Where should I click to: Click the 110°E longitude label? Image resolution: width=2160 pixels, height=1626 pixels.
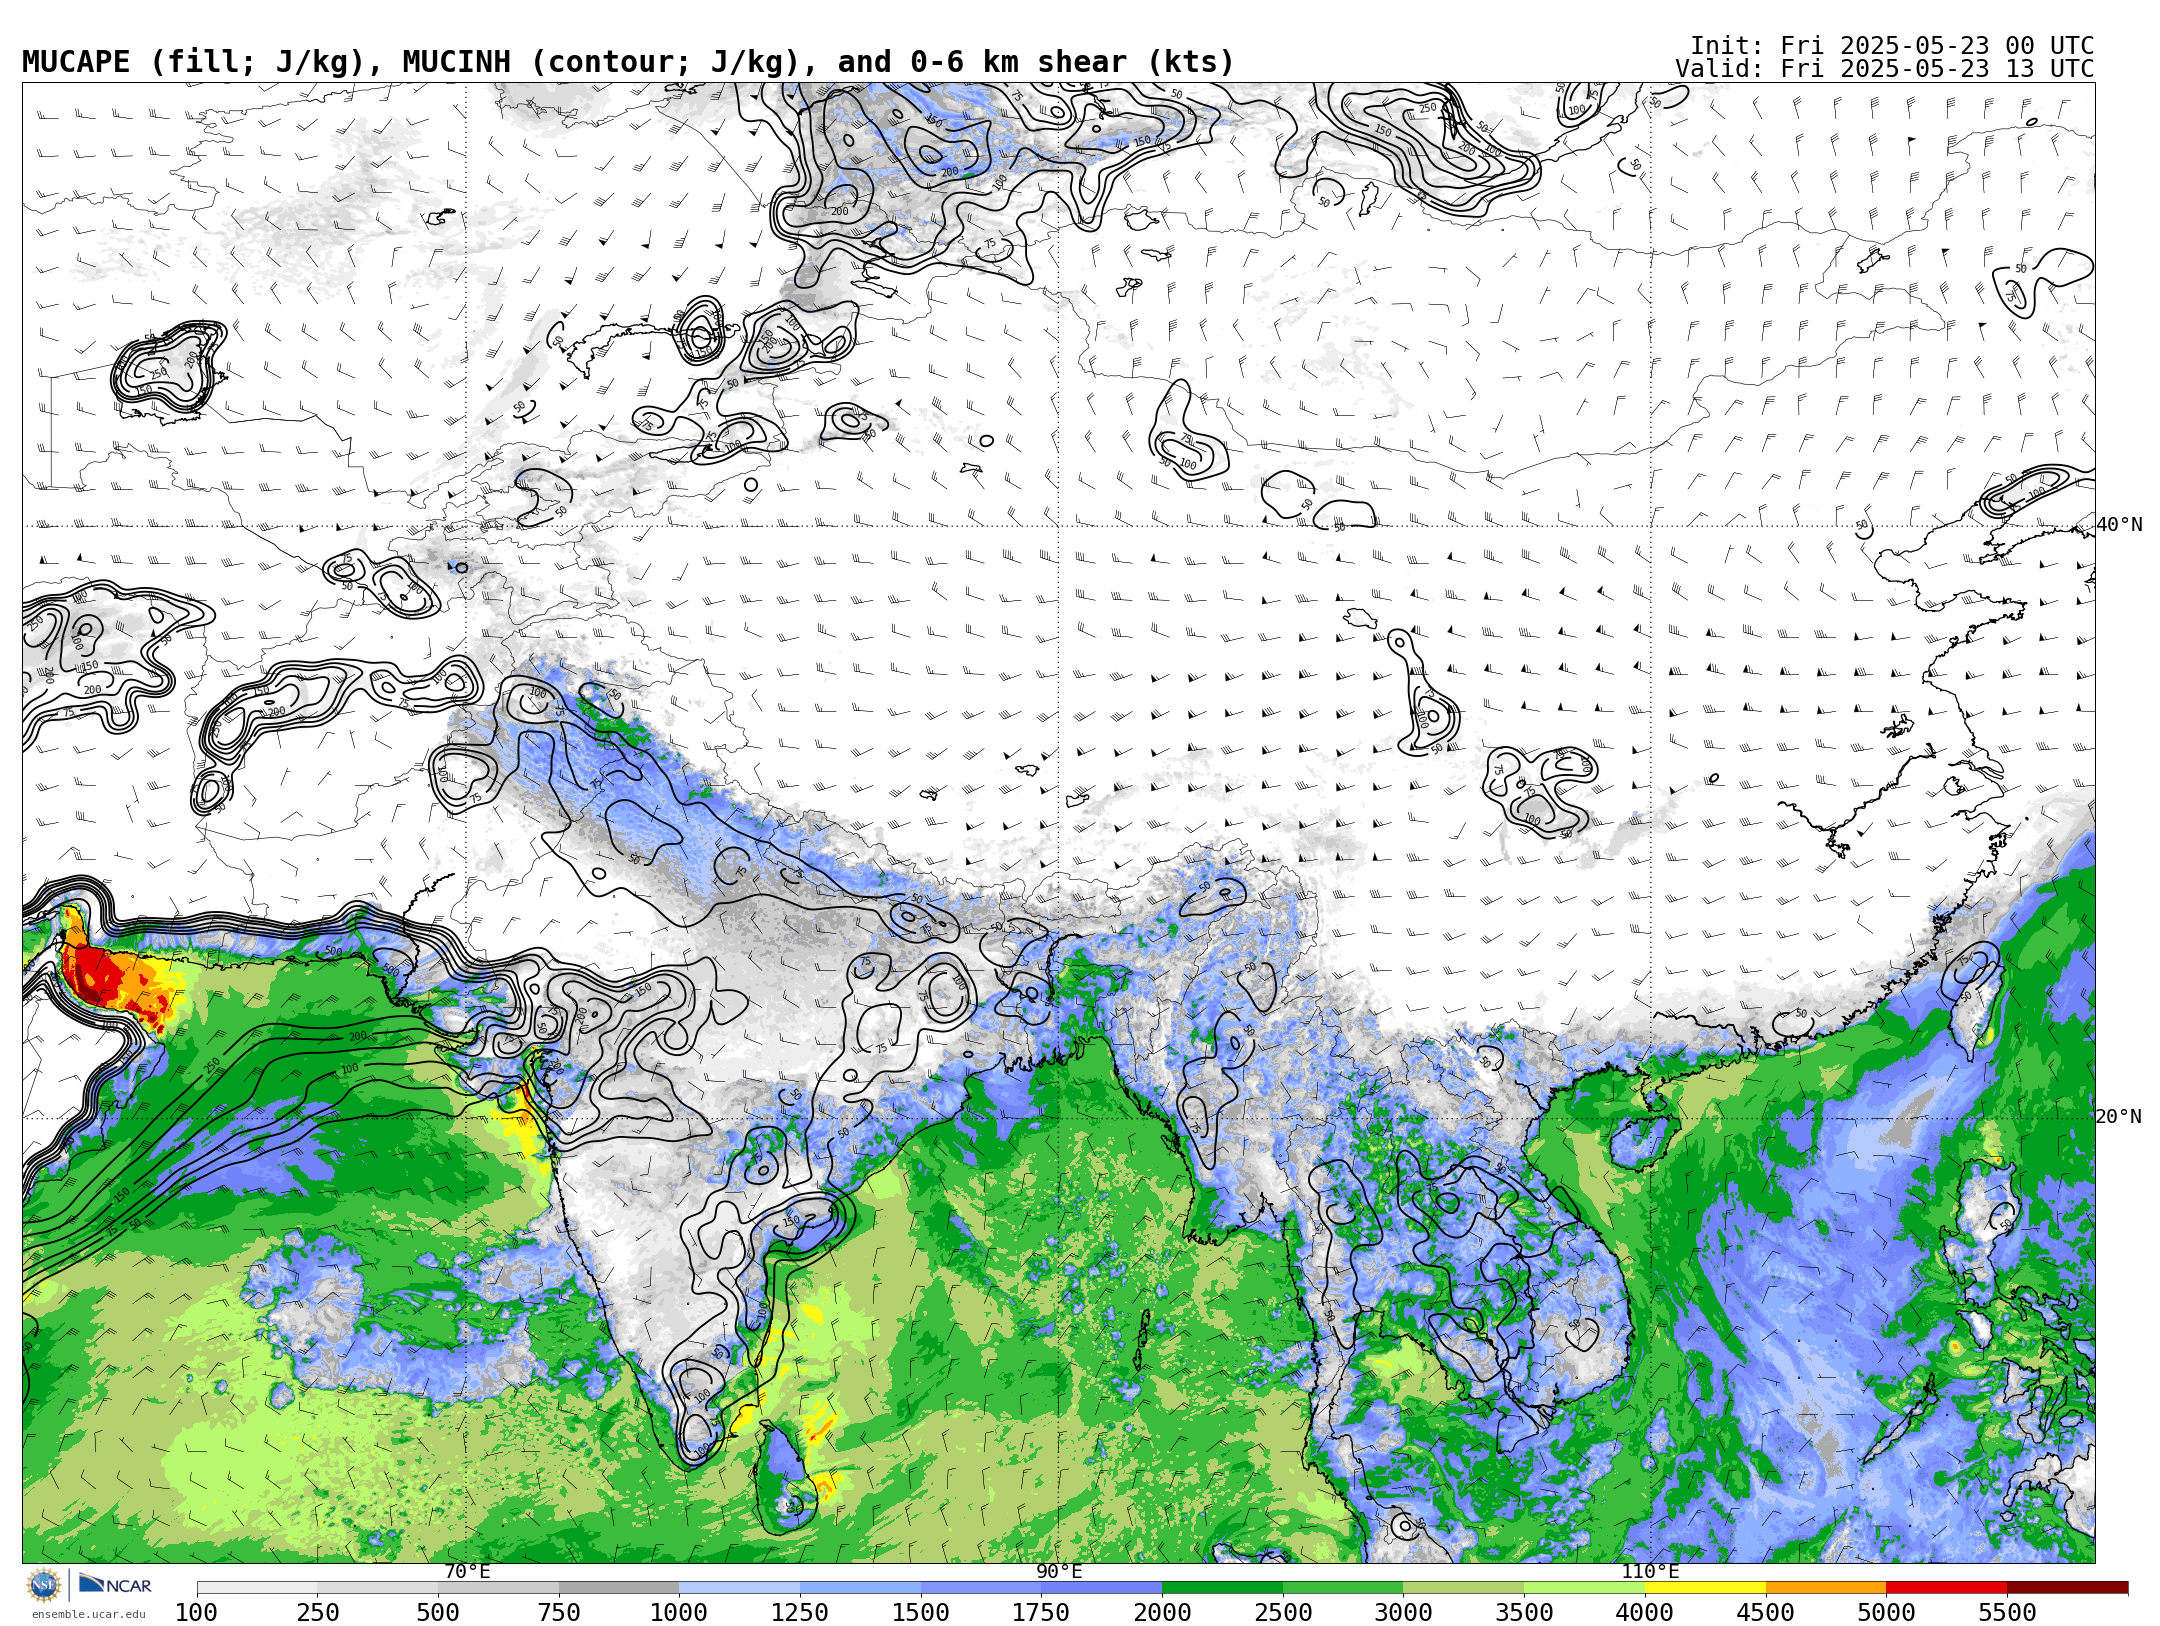(x=1650, y=1572)
